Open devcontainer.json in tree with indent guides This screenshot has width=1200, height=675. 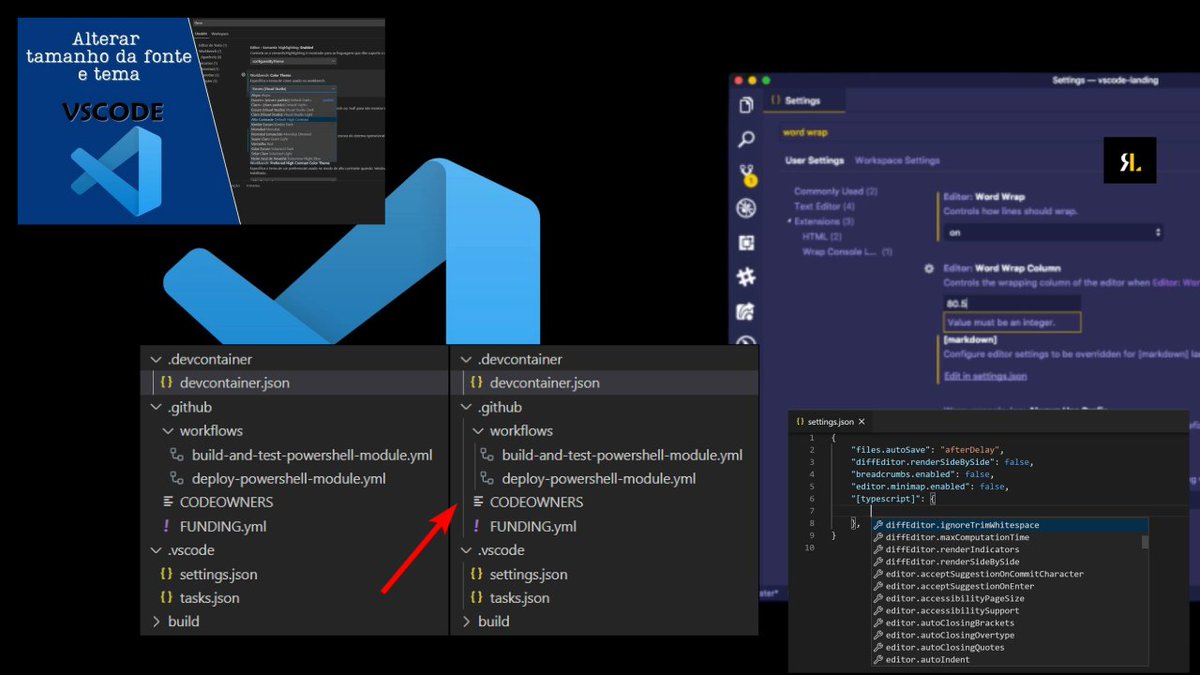click(545, 383)
